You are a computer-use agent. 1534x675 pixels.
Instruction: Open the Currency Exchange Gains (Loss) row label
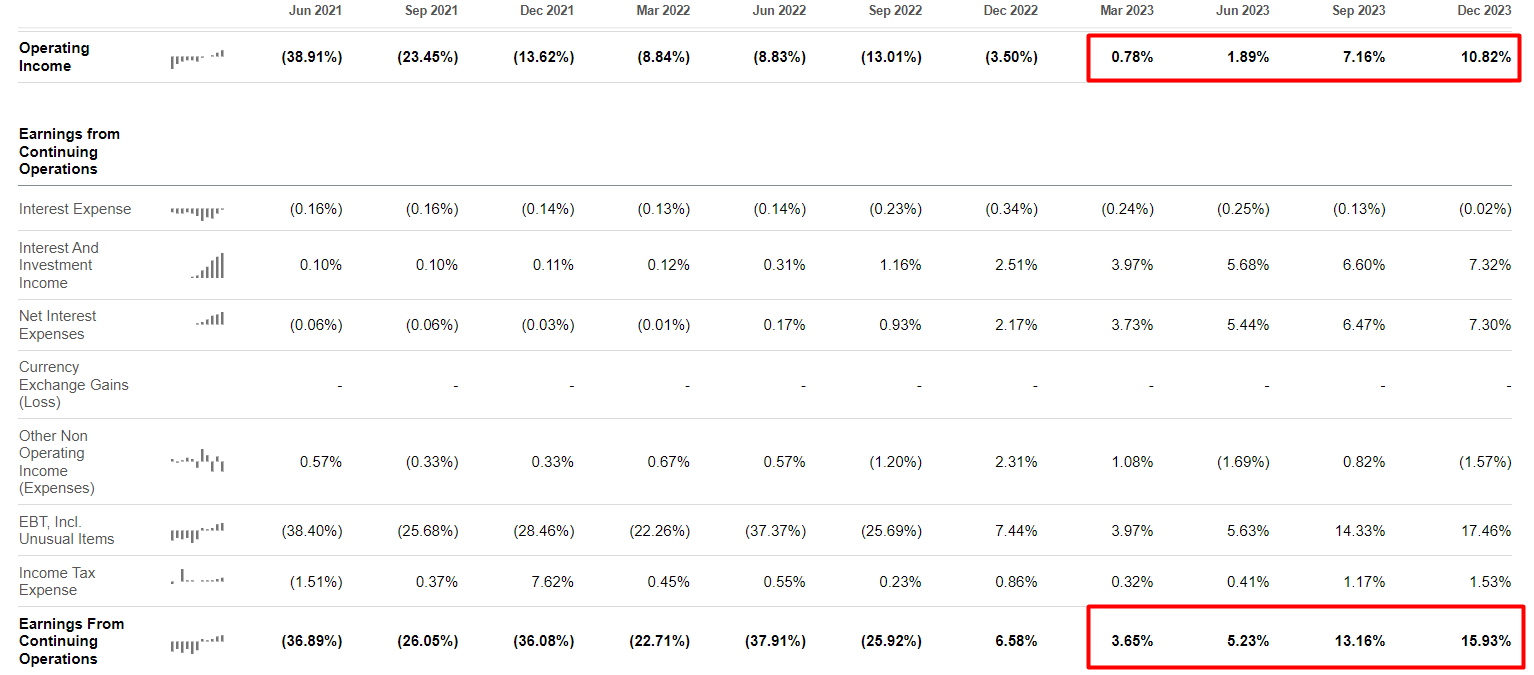[73, 385]
